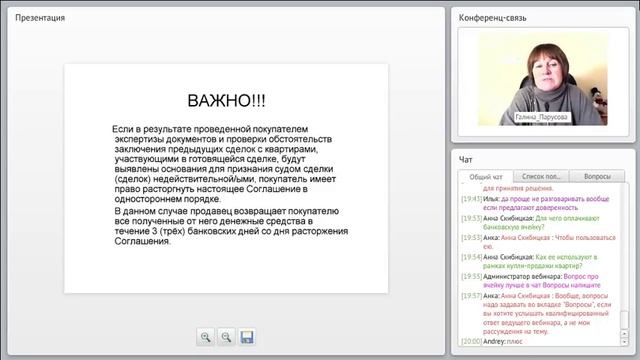Screen dimensions: 640x360
Task: Open the Вопросы tab in chat
Action: click(597, 176)
